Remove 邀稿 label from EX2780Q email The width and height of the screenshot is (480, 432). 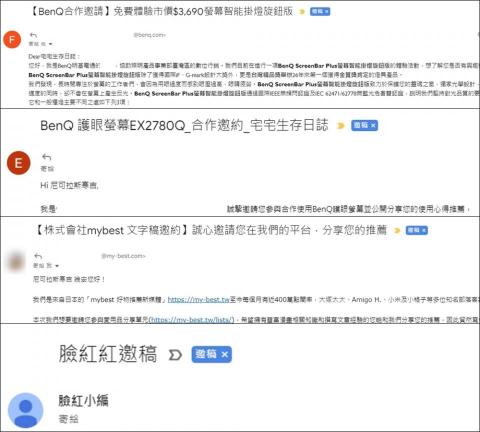(x=373, y=126)
